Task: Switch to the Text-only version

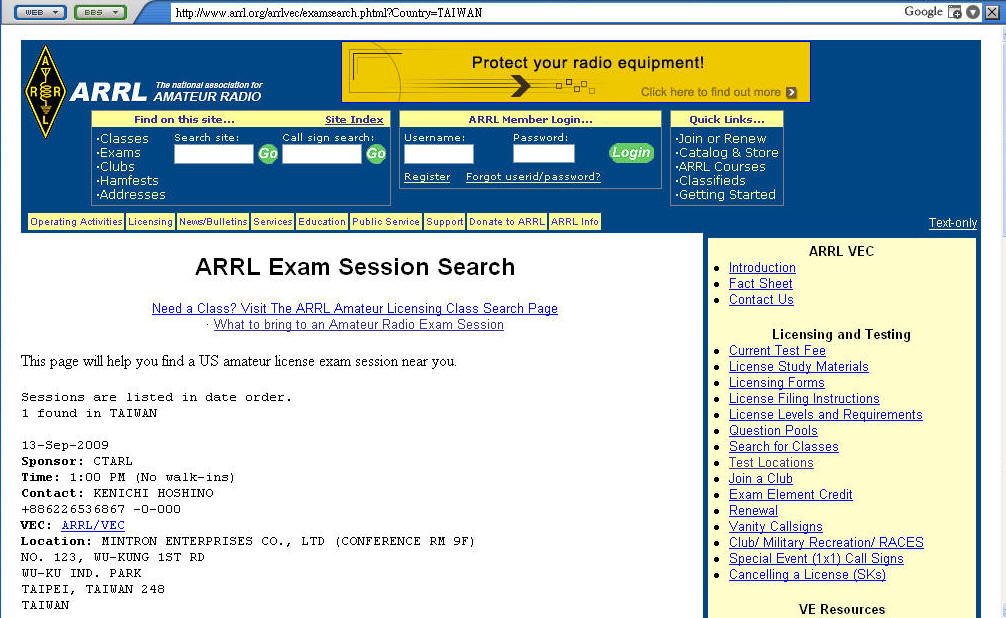Action: (x=953, y=223)
